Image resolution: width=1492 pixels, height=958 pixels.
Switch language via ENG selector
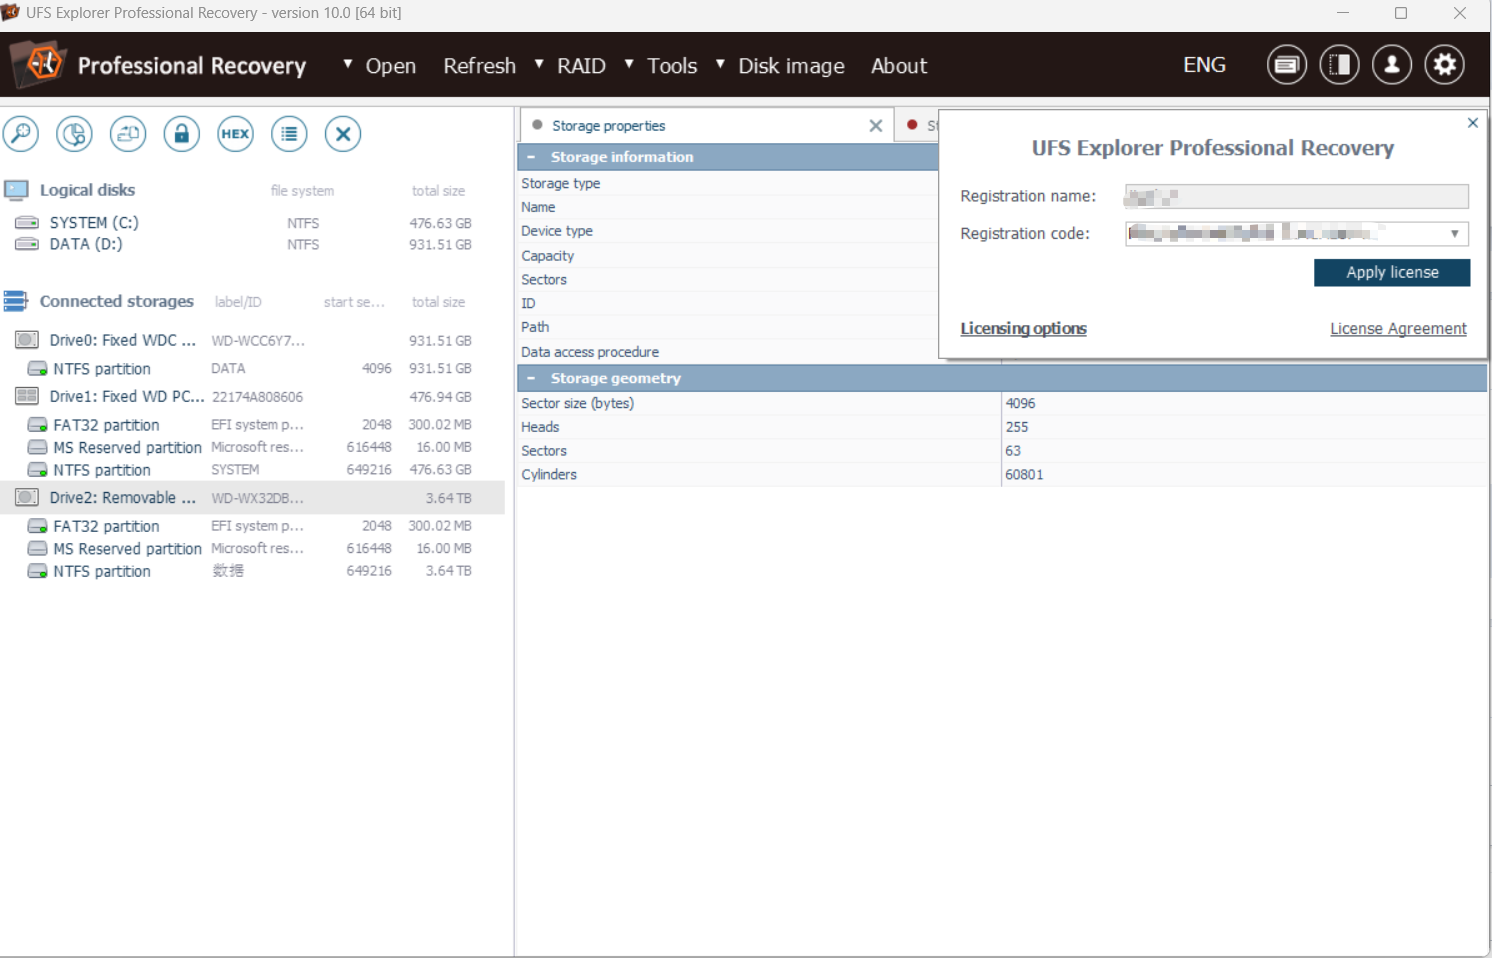click(x=1204, y=65)
